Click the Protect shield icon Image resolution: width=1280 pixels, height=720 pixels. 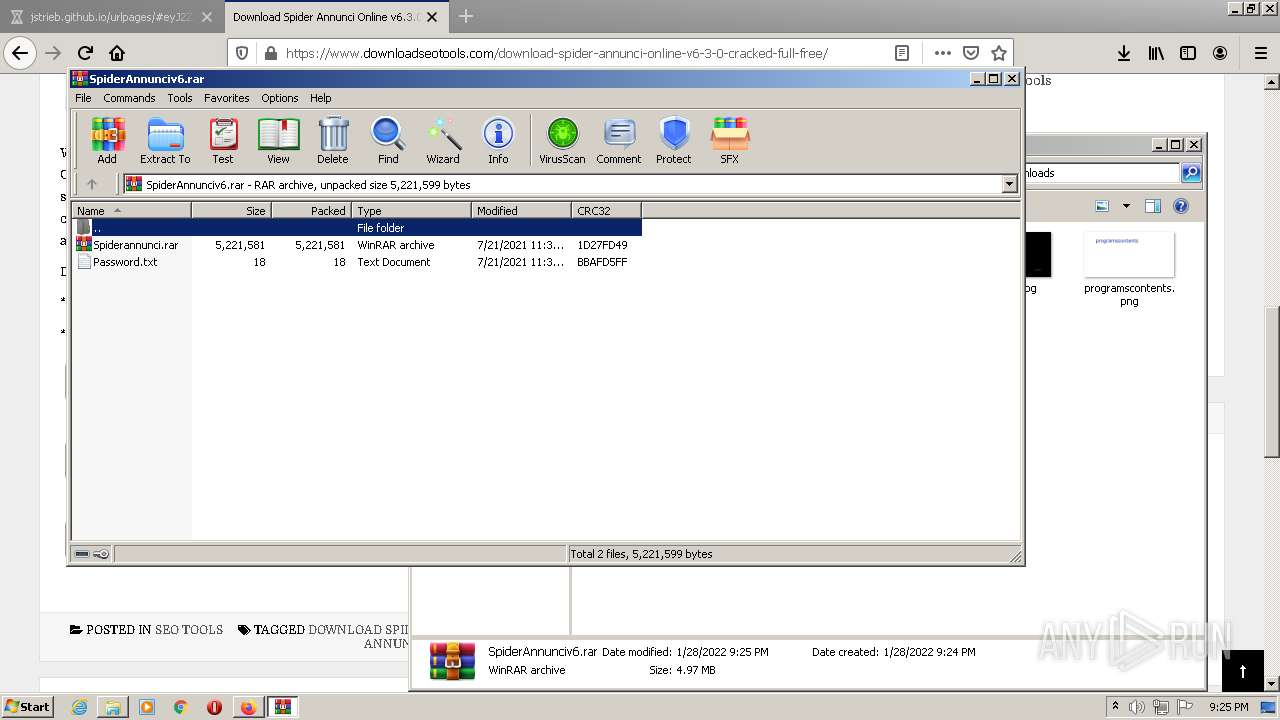tap(674, 140)
